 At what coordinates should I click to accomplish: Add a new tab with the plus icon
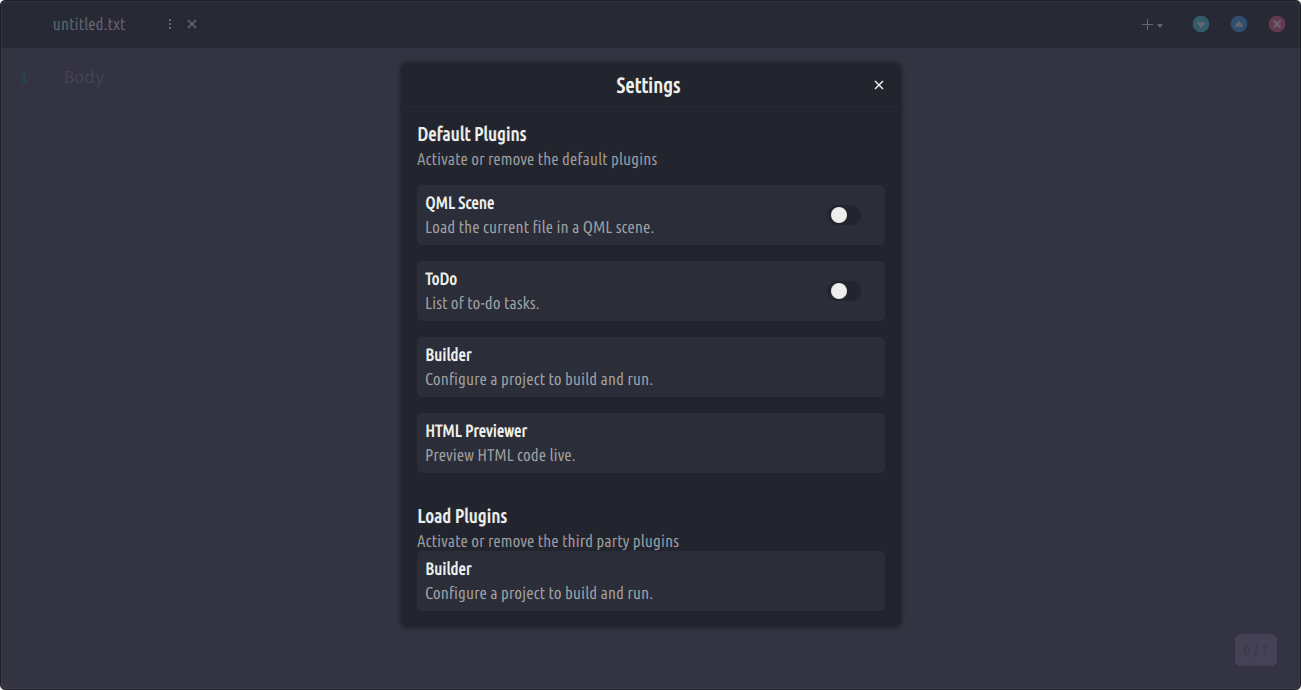click(1147, 25)
